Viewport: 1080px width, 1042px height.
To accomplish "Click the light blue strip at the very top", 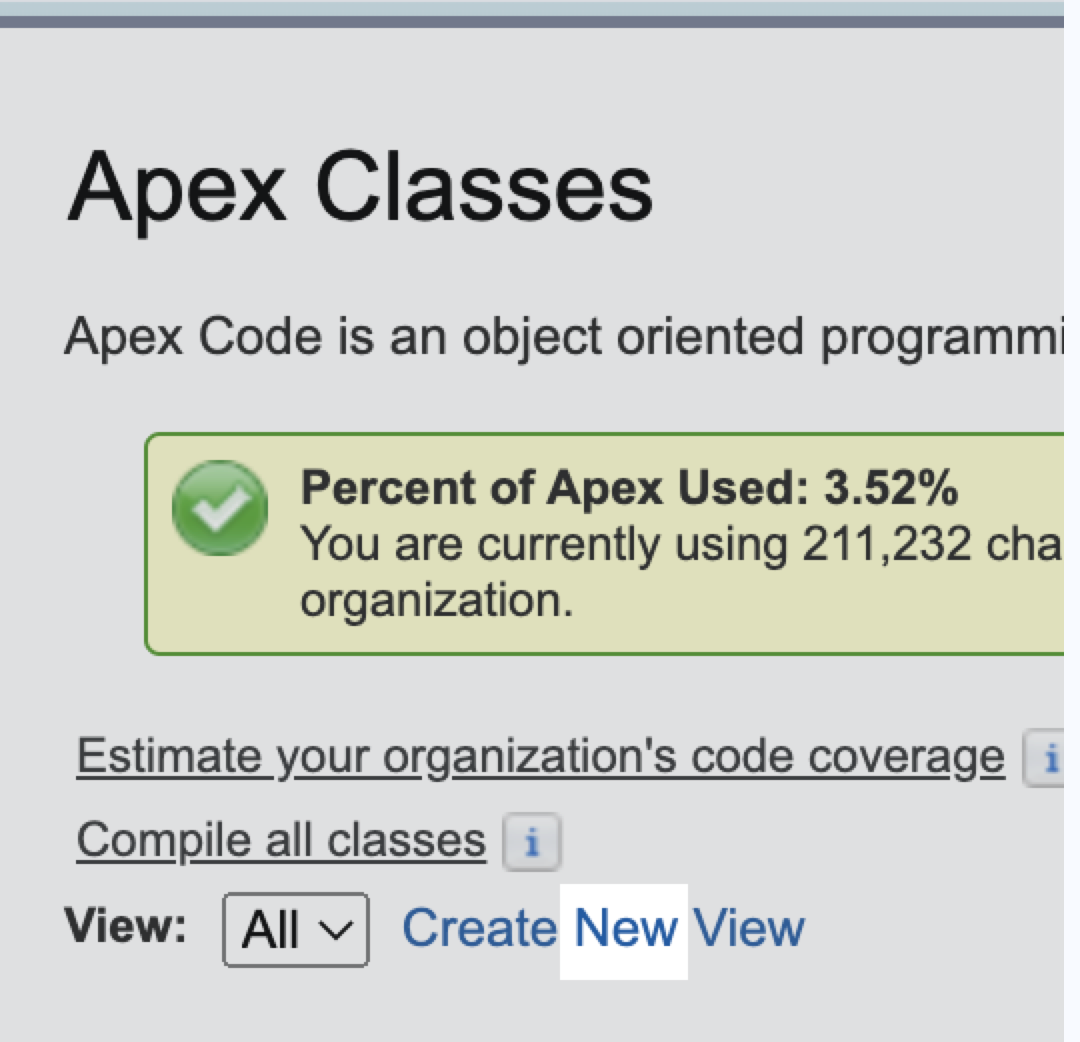I will click(x=530, y=7).
